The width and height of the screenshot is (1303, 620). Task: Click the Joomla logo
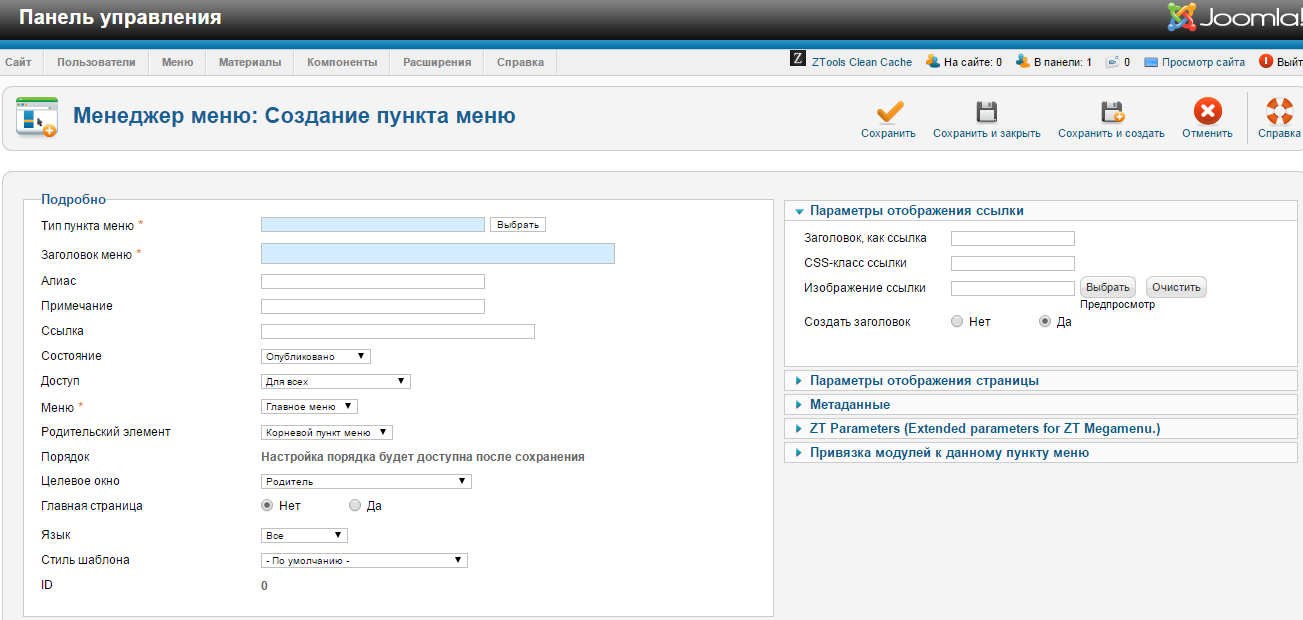tap(1233, 17)
